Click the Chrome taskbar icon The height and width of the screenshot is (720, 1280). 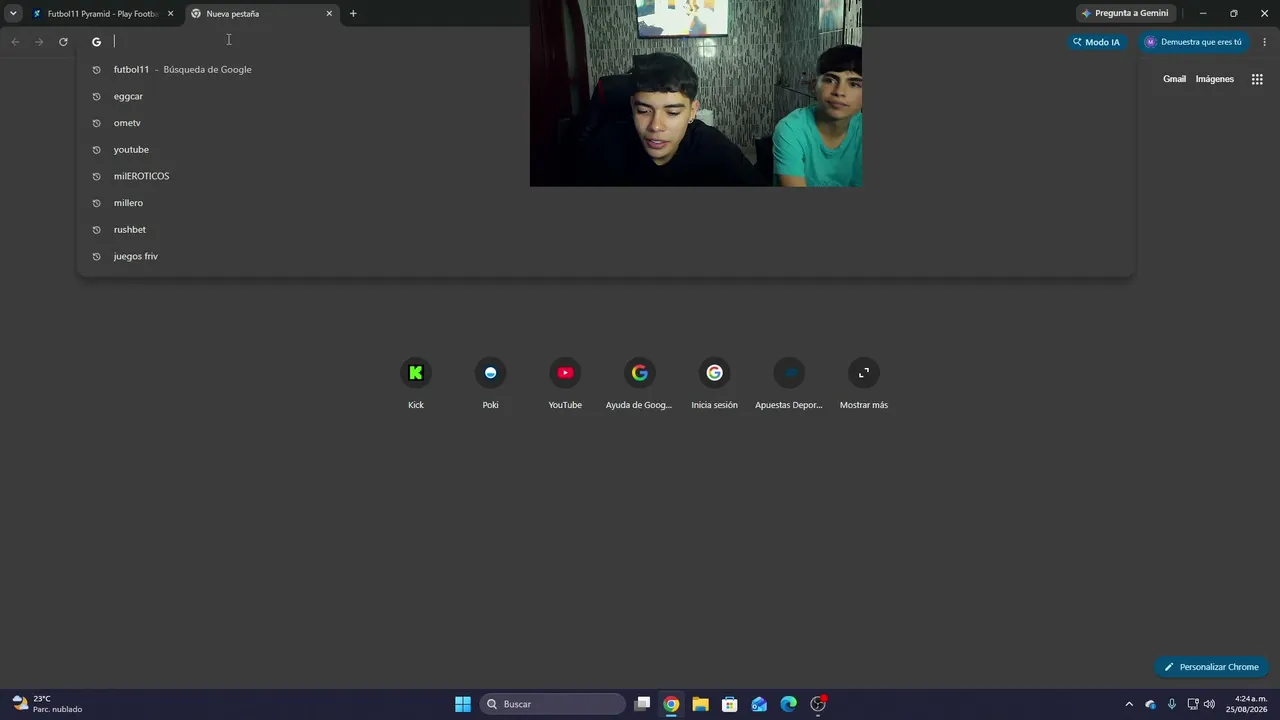pos(671,704)
